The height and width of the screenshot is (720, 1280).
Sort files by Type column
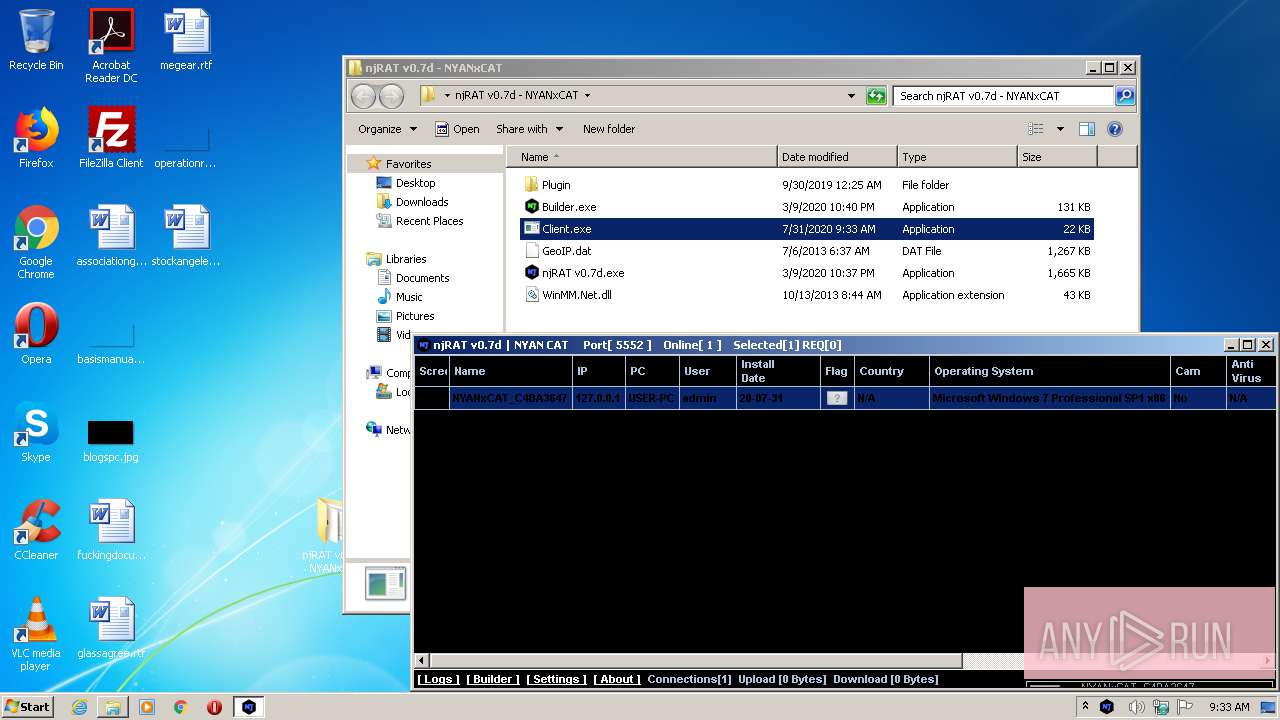957,157
